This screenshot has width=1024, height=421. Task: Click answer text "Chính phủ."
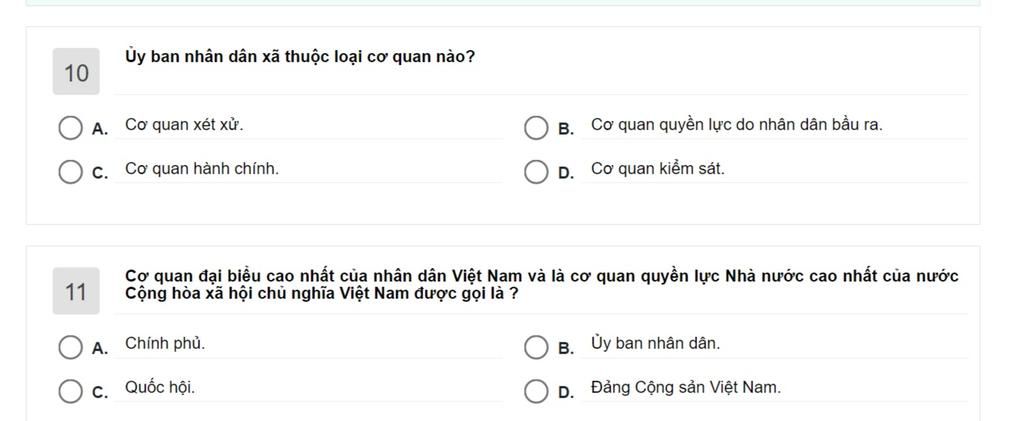tap(165, 343)
